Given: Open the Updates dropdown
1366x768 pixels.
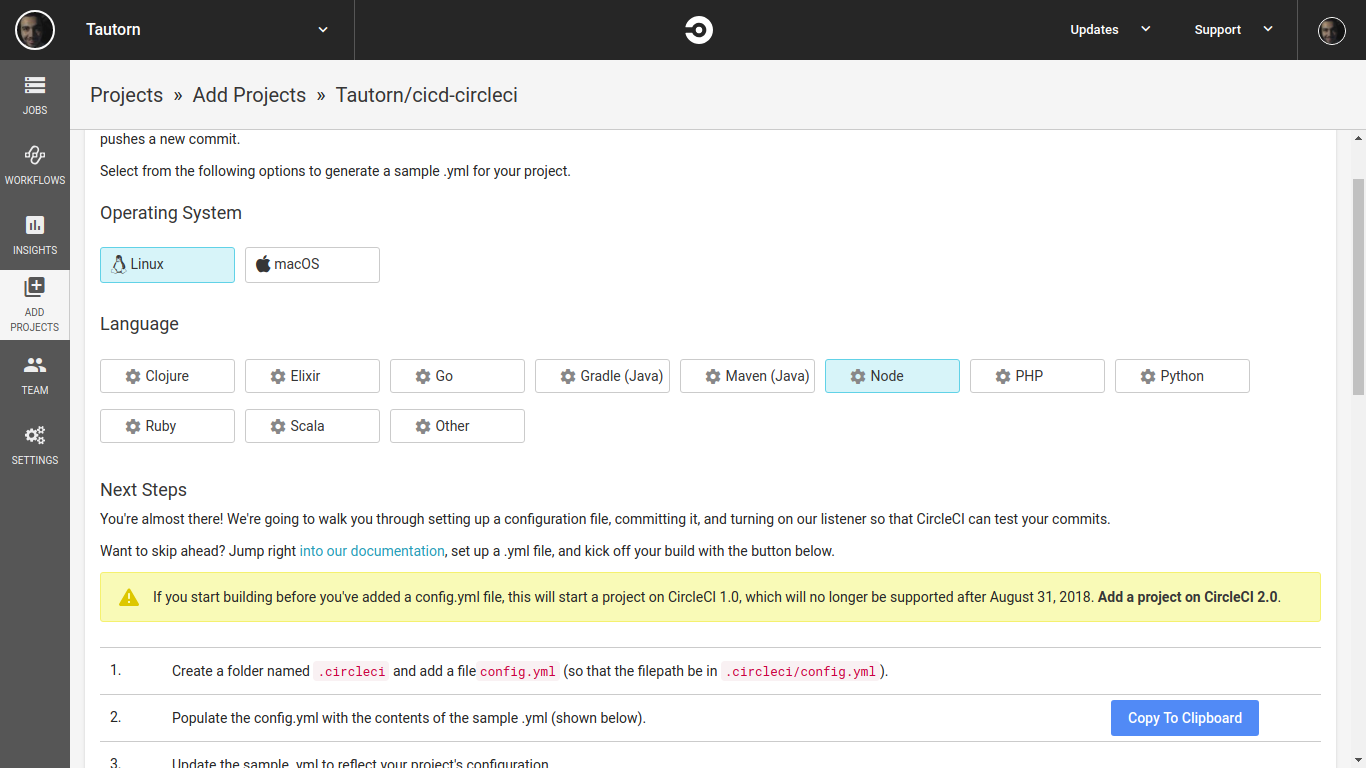Looking at the screenshot, I should click(1110, 30).
